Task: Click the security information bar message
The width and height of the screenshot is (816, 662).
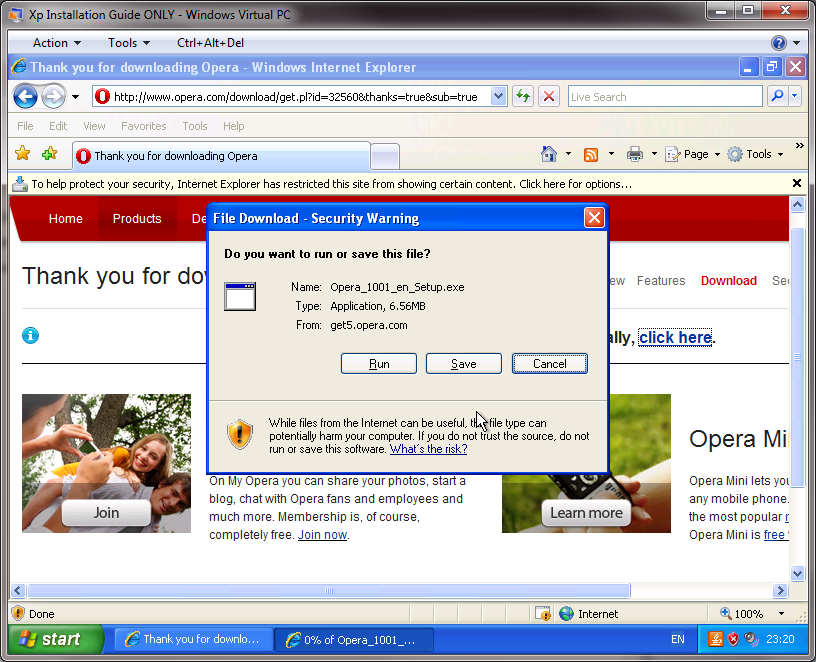Action: click(x=332, y=184)
